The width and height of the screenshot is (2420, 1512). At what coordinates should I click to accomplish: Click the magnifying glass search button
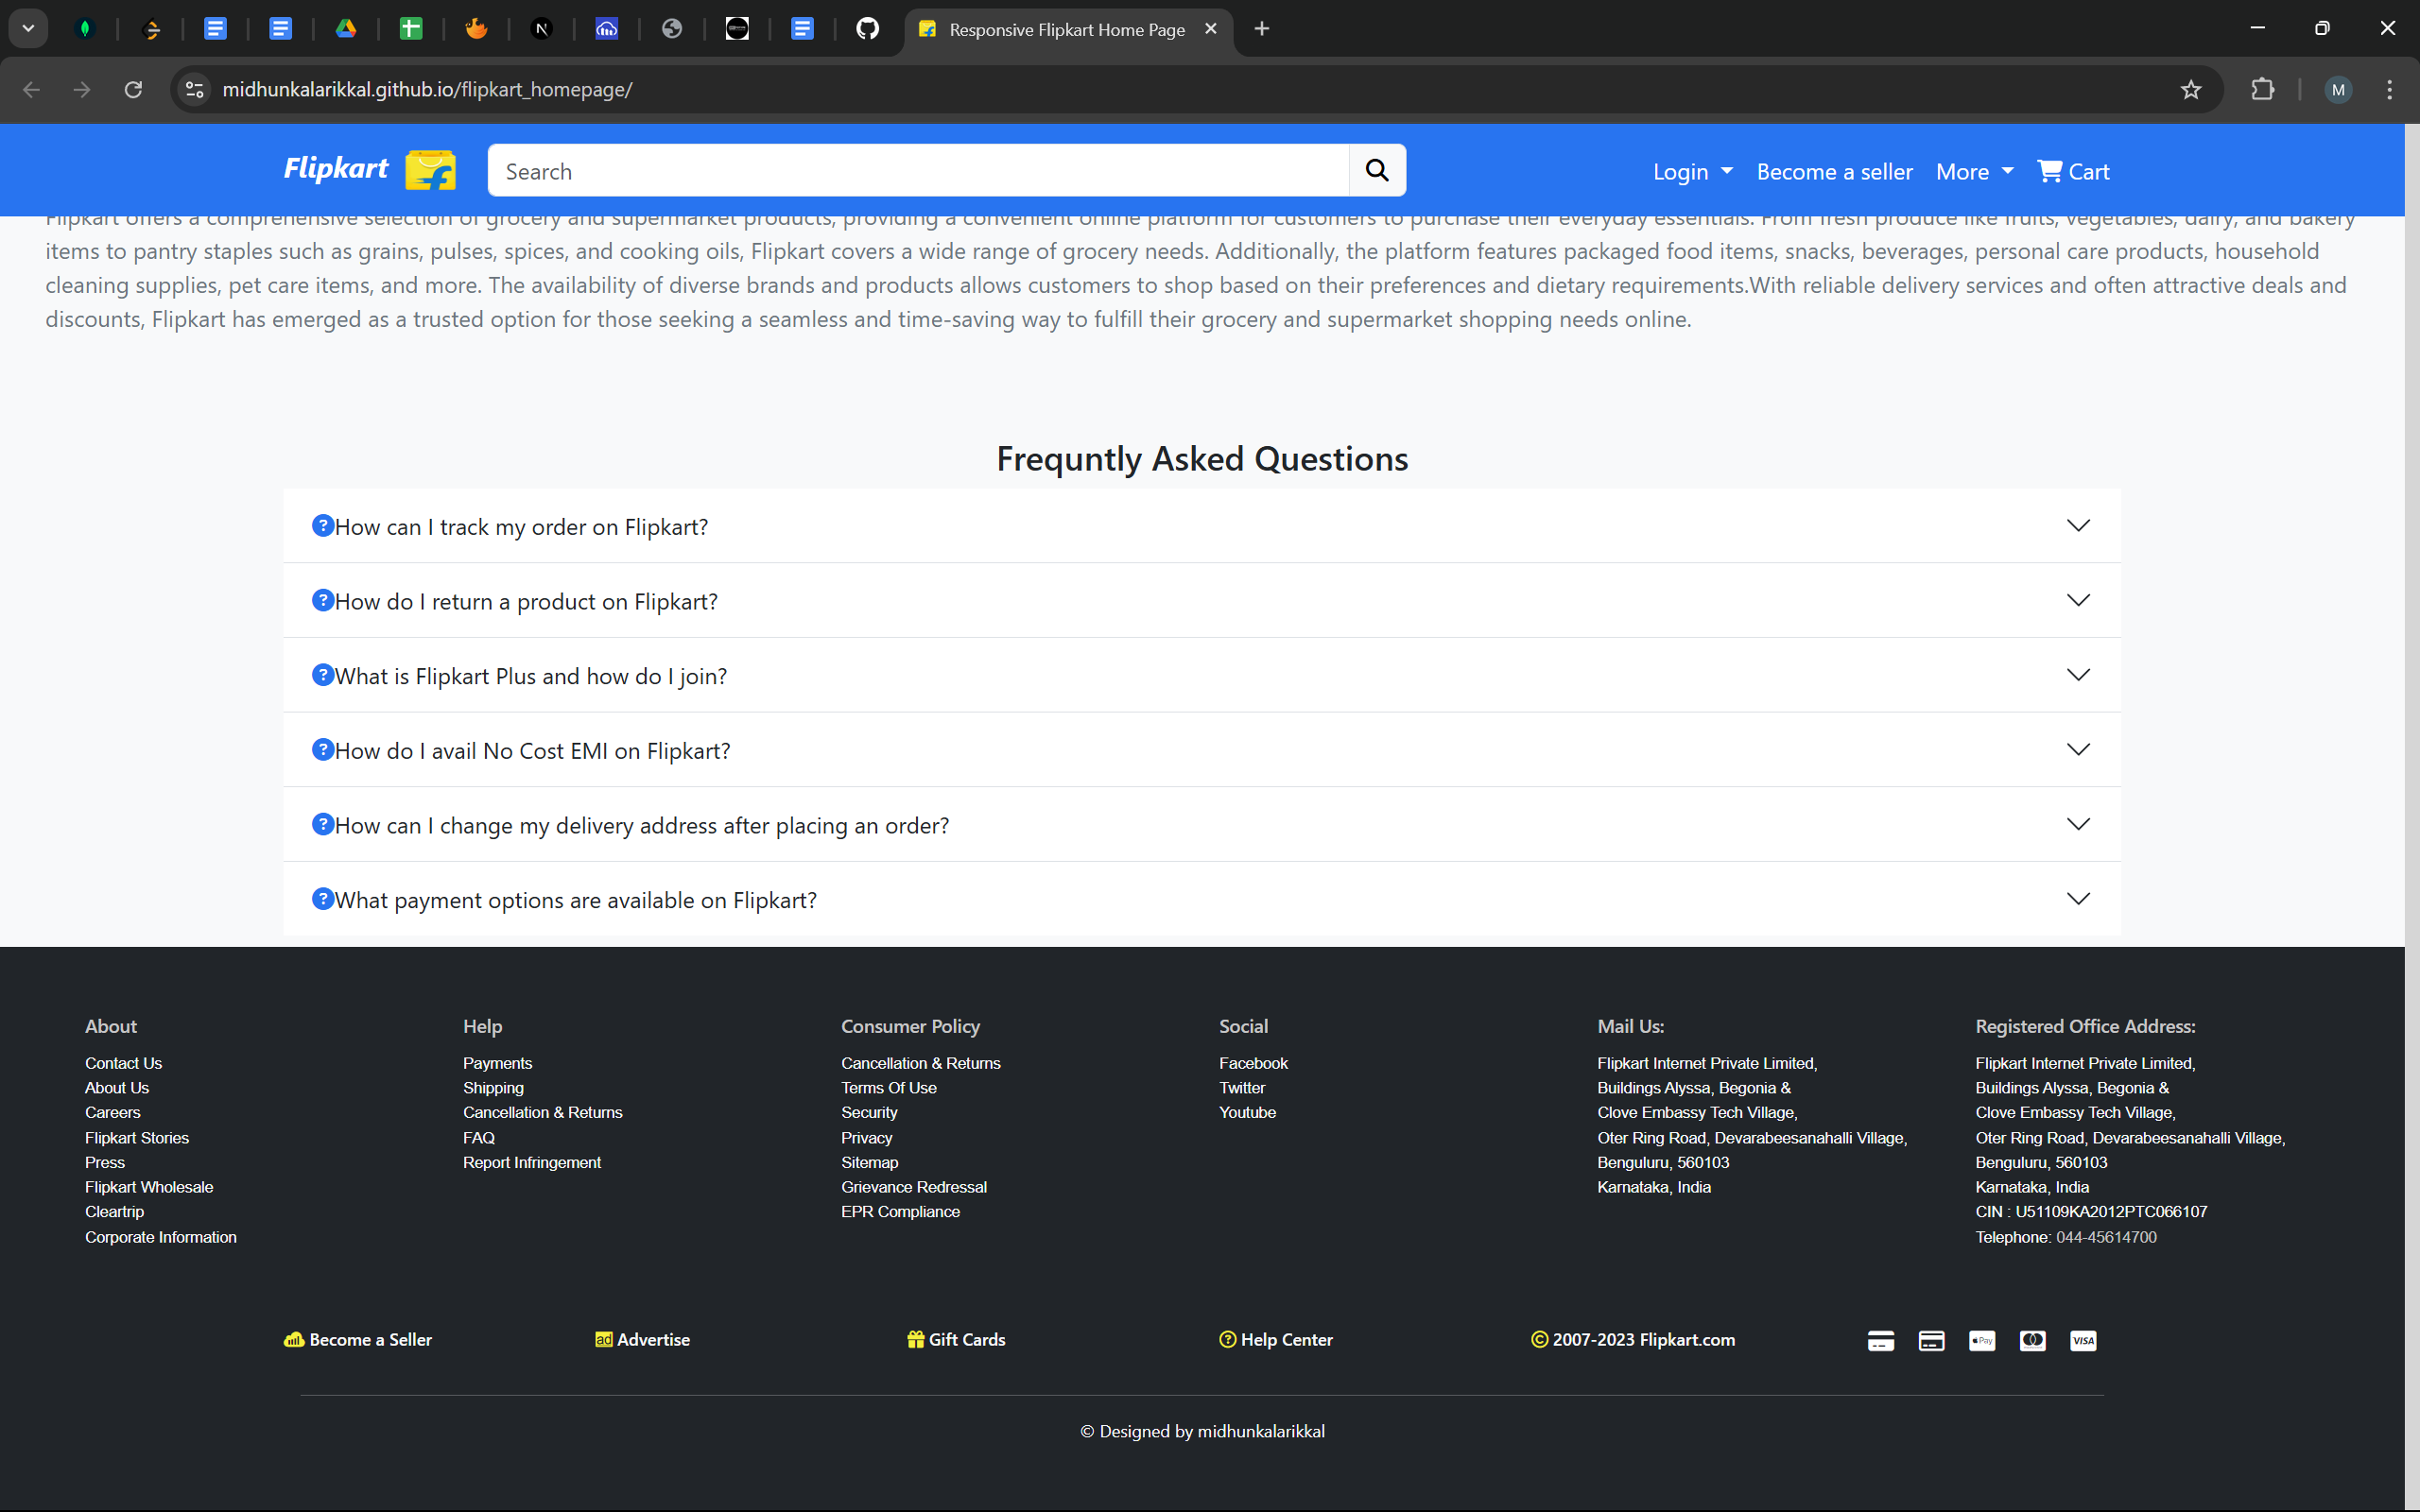pyautogui.click(x=1377, y=170)
